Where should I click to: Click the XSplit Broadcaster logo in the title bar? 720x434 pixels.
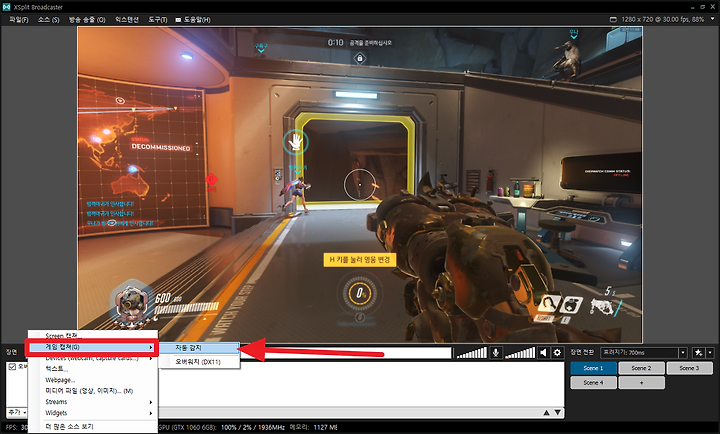[x=6, y=7]
